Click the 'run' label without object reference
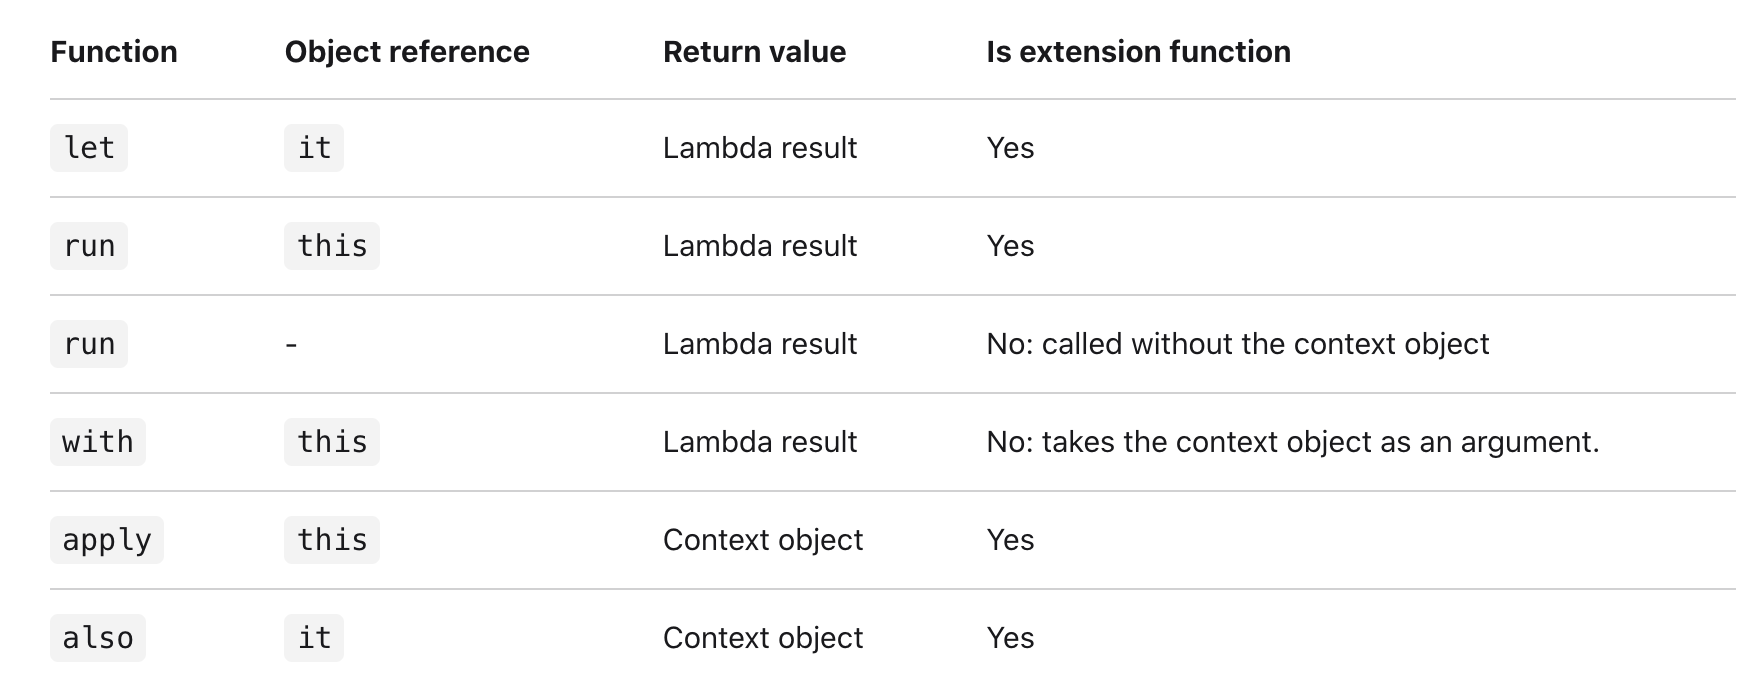This screenshot has height=688, width=1754. point(89,344)
